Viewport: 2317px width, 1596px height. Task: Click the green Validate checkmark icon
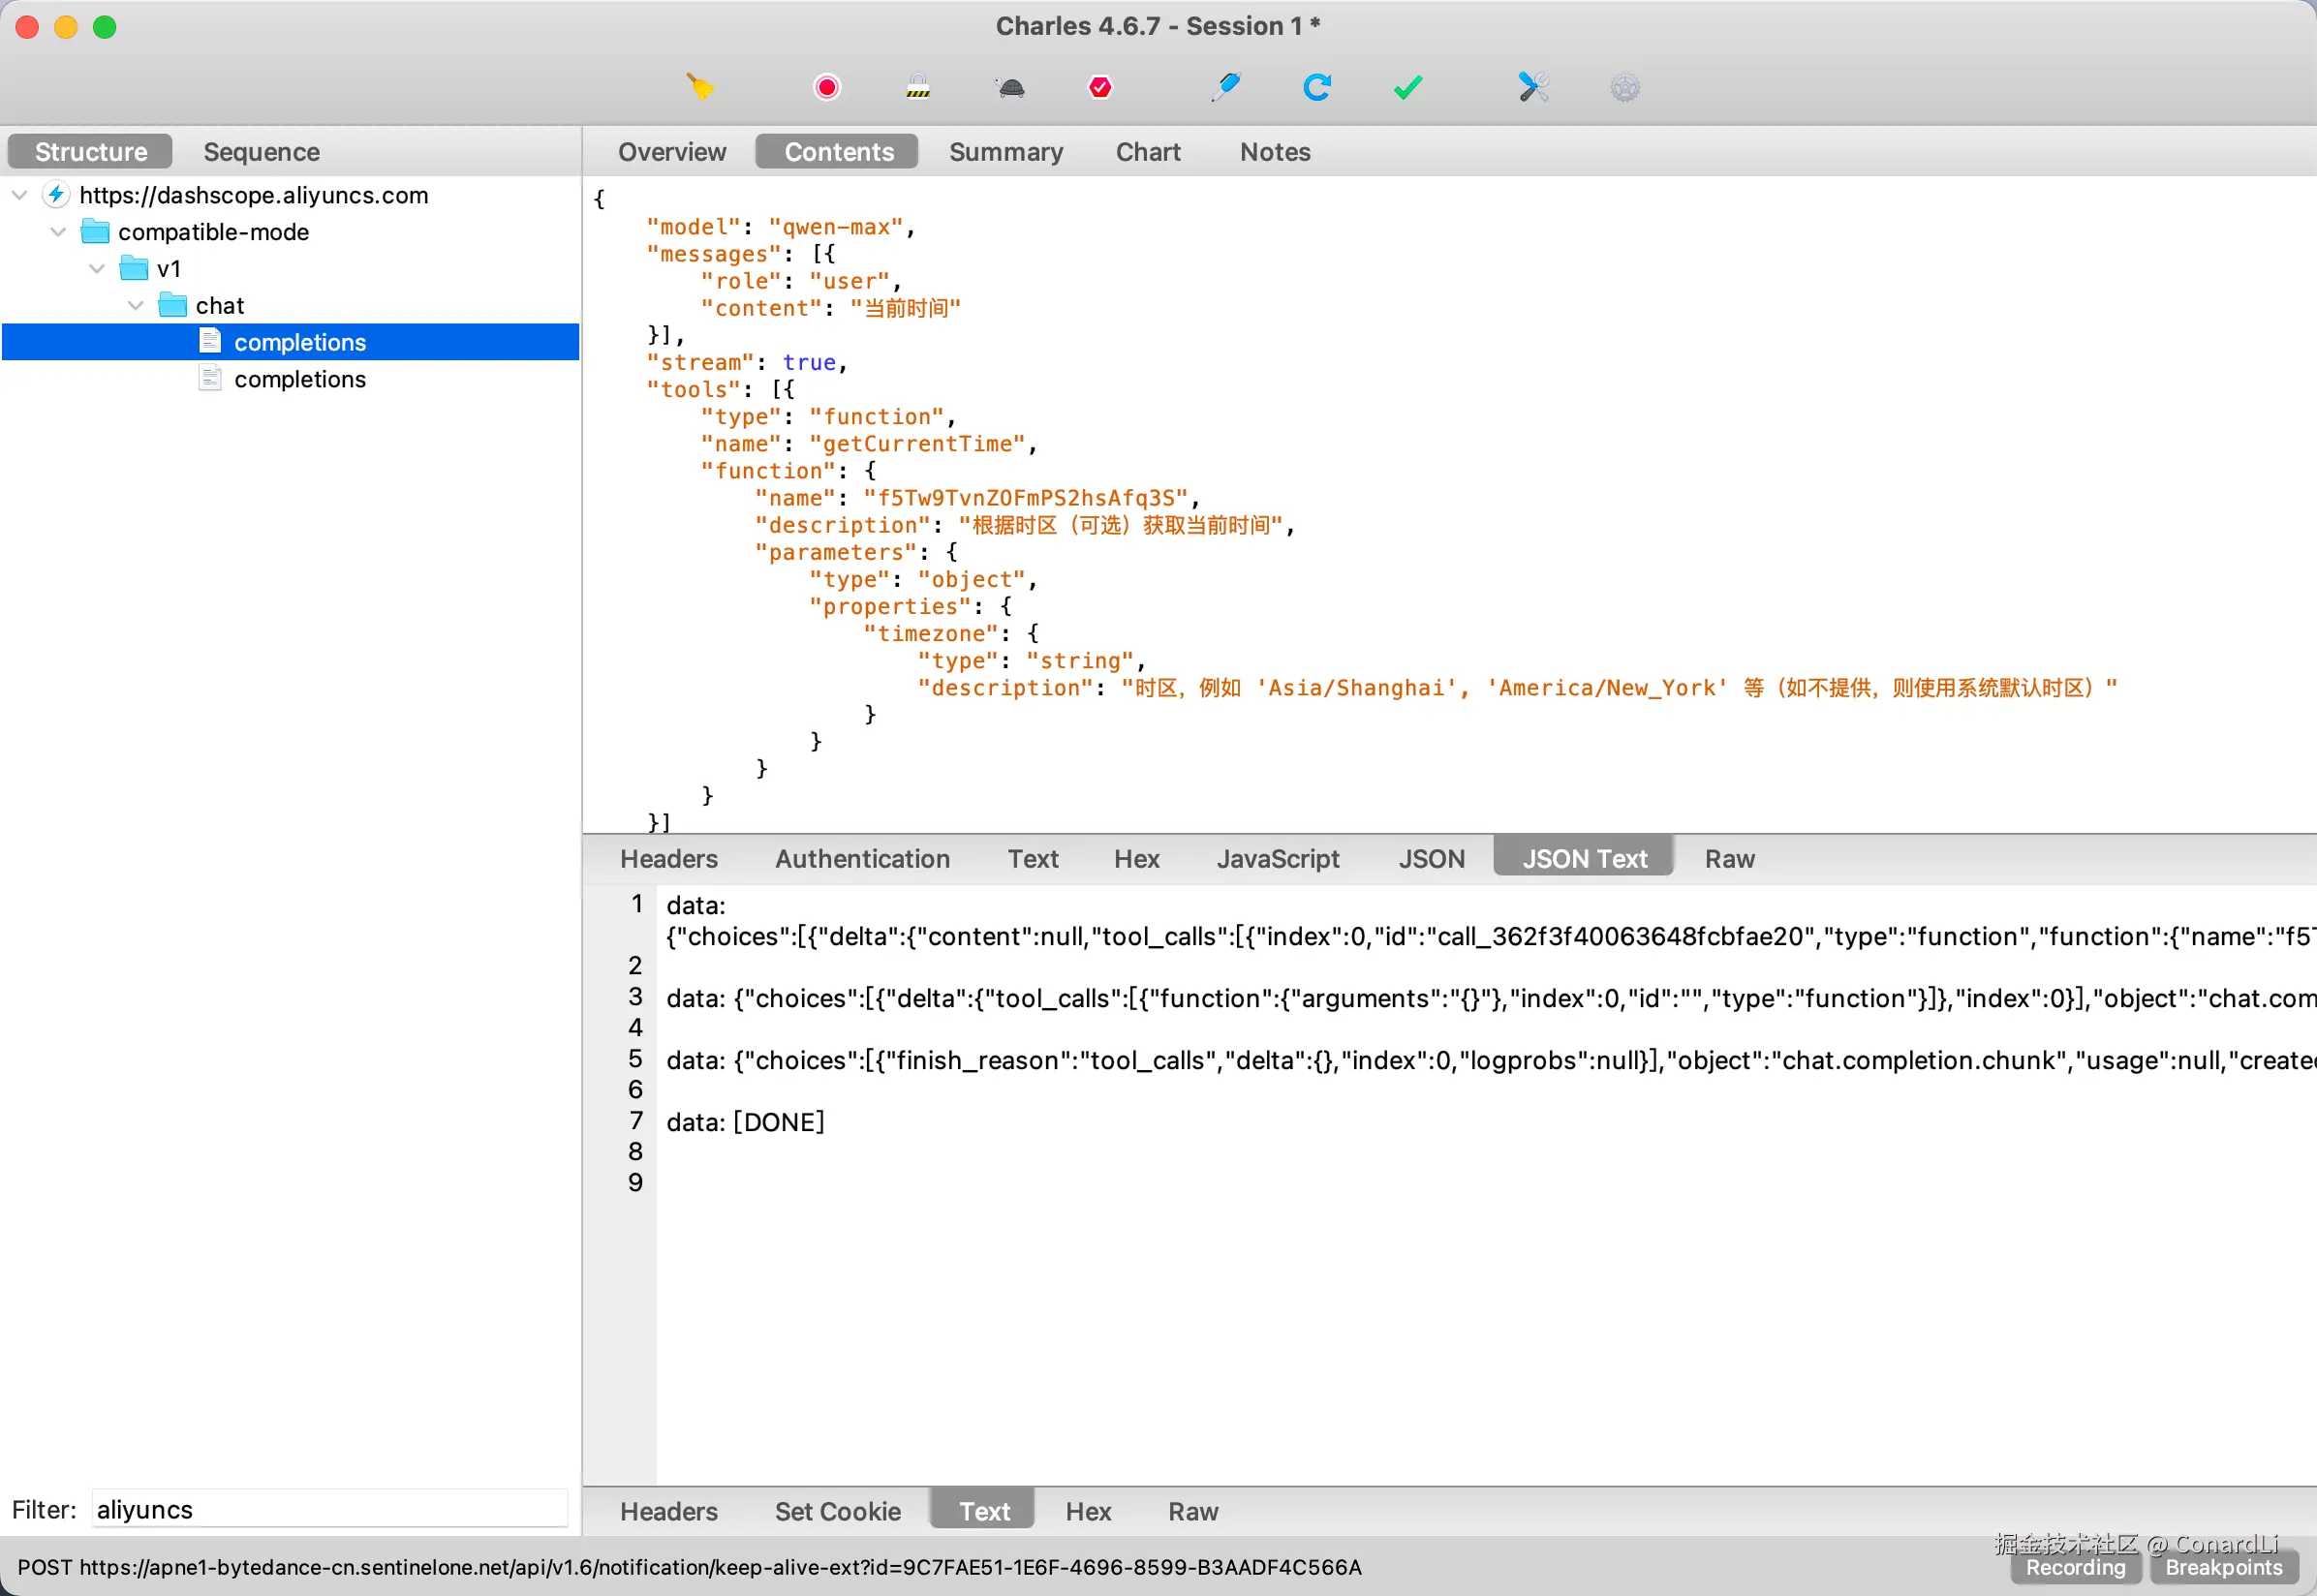(x=1408, y=88)
